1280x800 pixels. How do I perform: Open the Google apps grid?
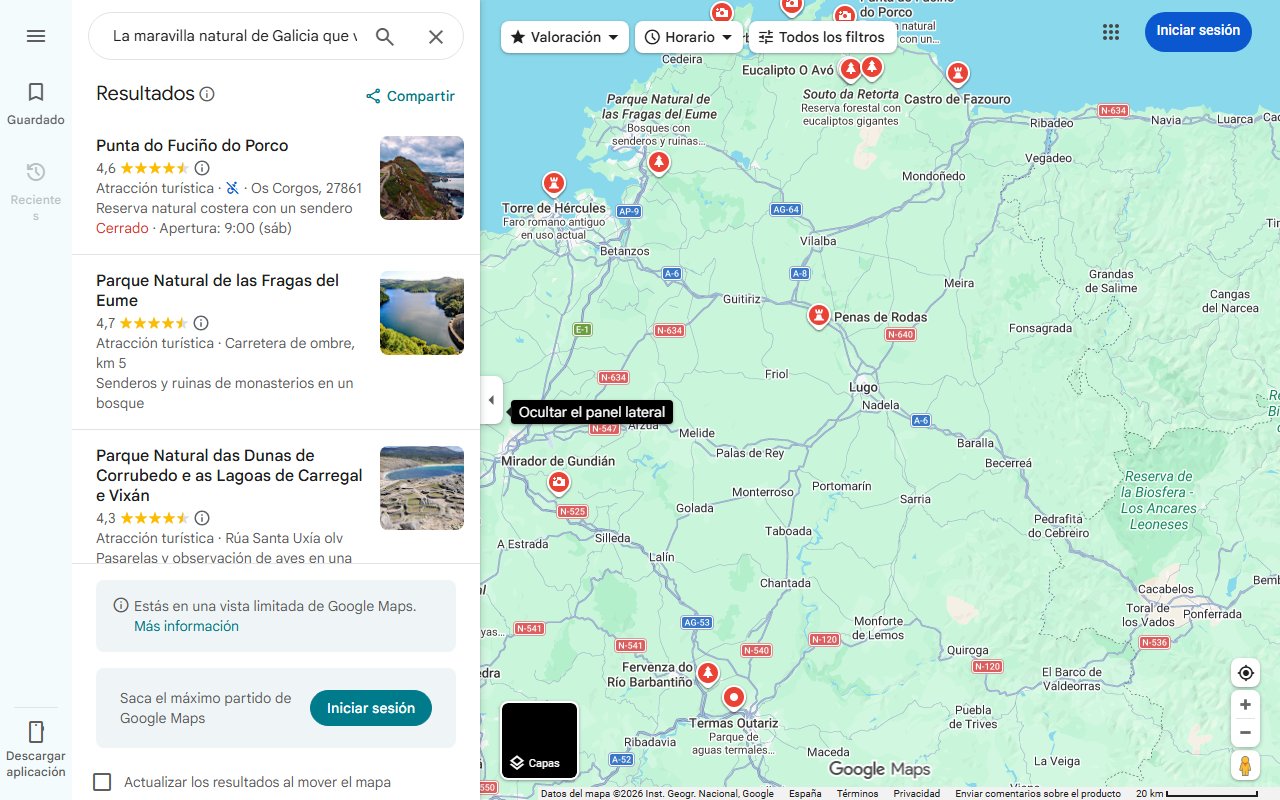[1110, 31]
